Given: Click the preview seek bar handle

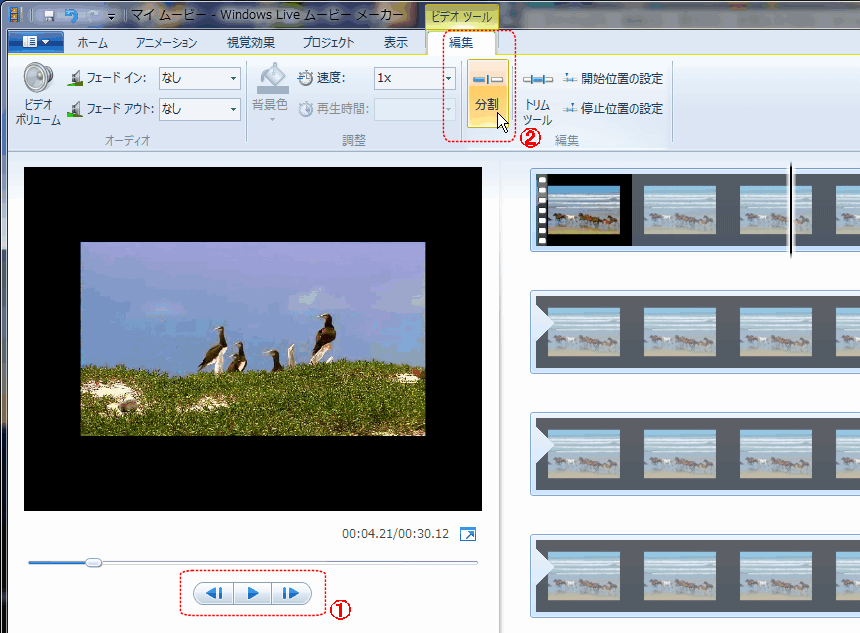Looking at the screenshot, I should pos(93,563).
